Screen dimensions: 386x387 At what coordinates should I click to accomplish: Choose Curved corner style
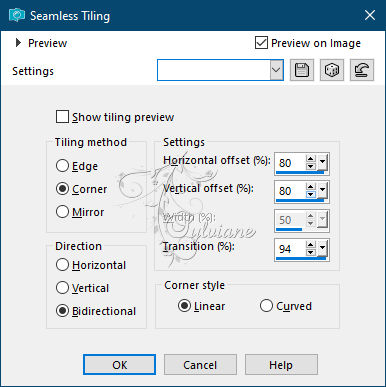click(x=266, y=306)
